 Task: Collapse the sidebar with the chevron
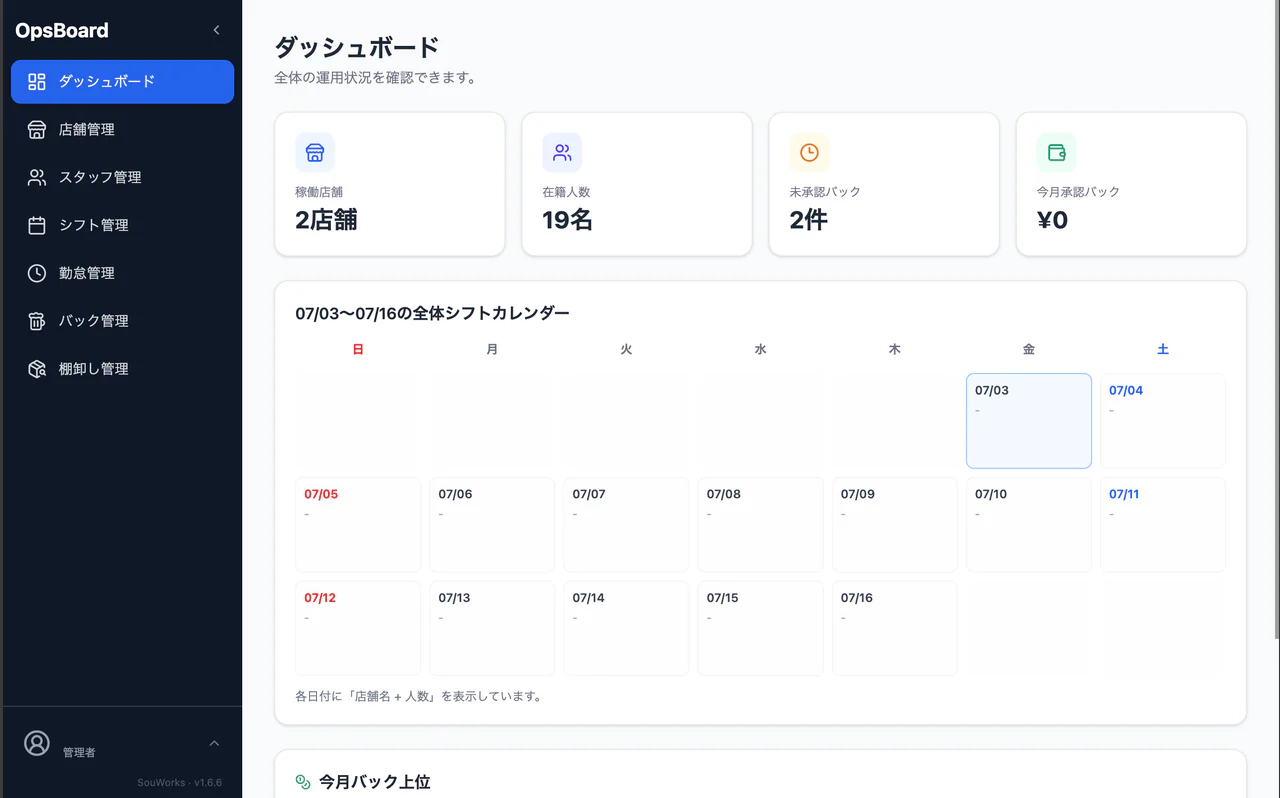coord(216,30)
